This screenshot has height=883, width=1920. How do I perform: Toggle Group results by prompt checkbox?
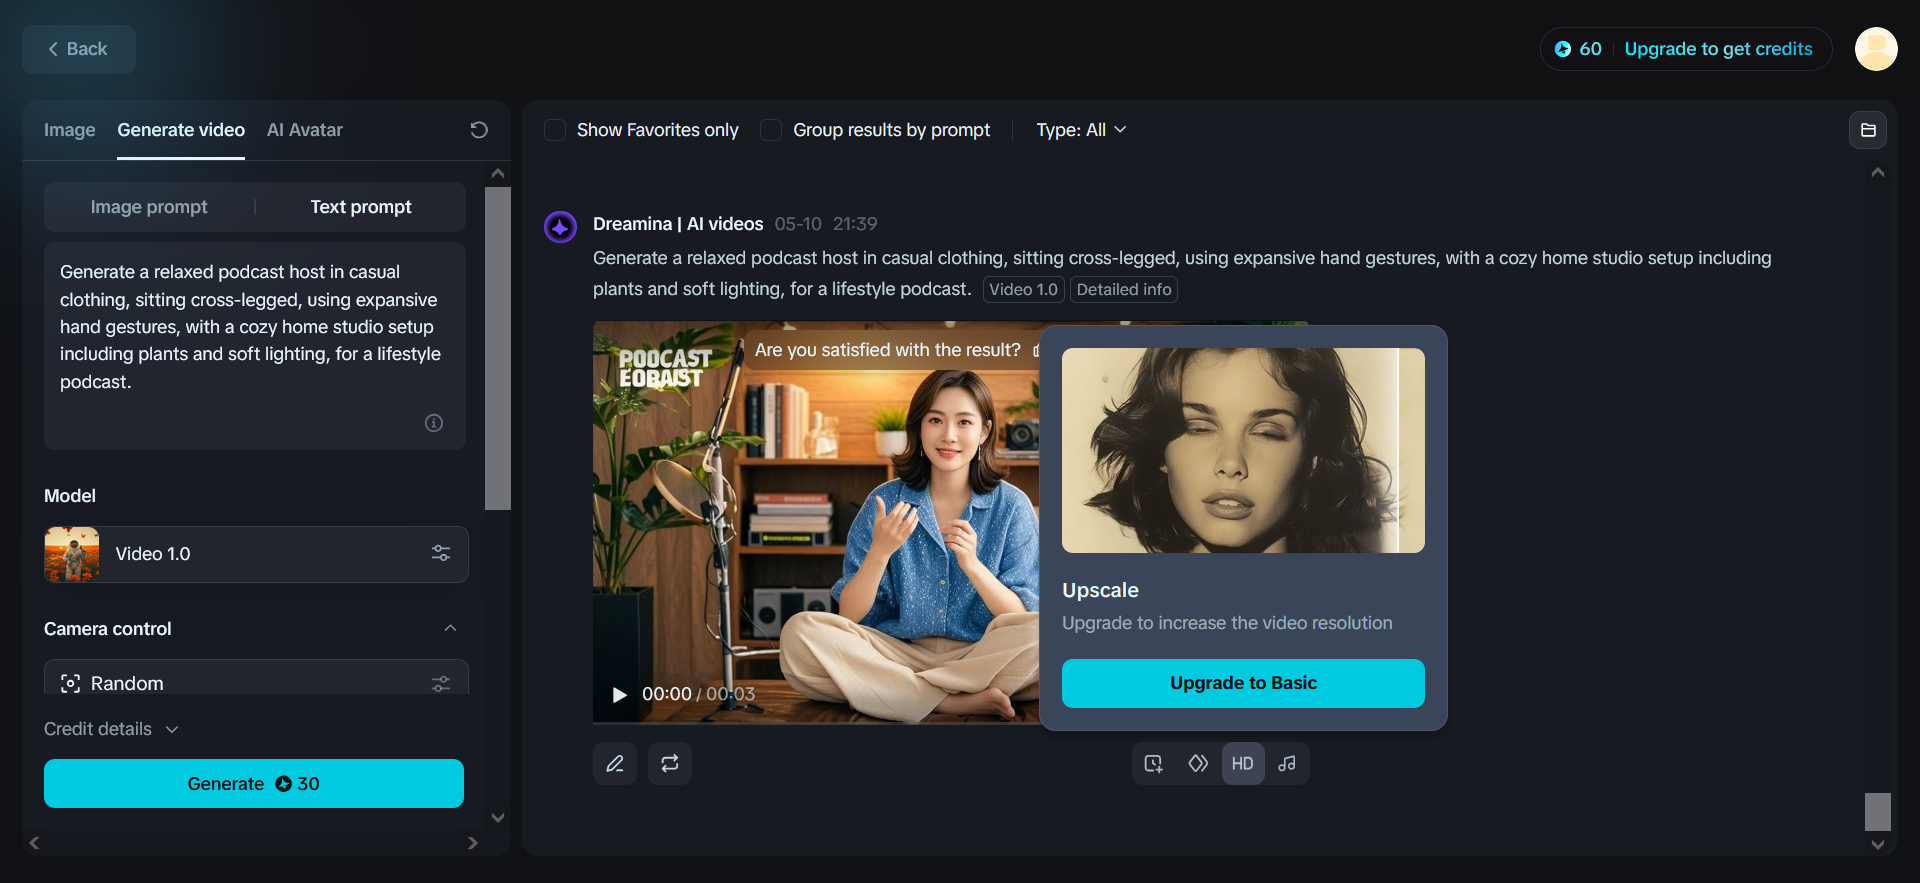click(x=771, y=130)
